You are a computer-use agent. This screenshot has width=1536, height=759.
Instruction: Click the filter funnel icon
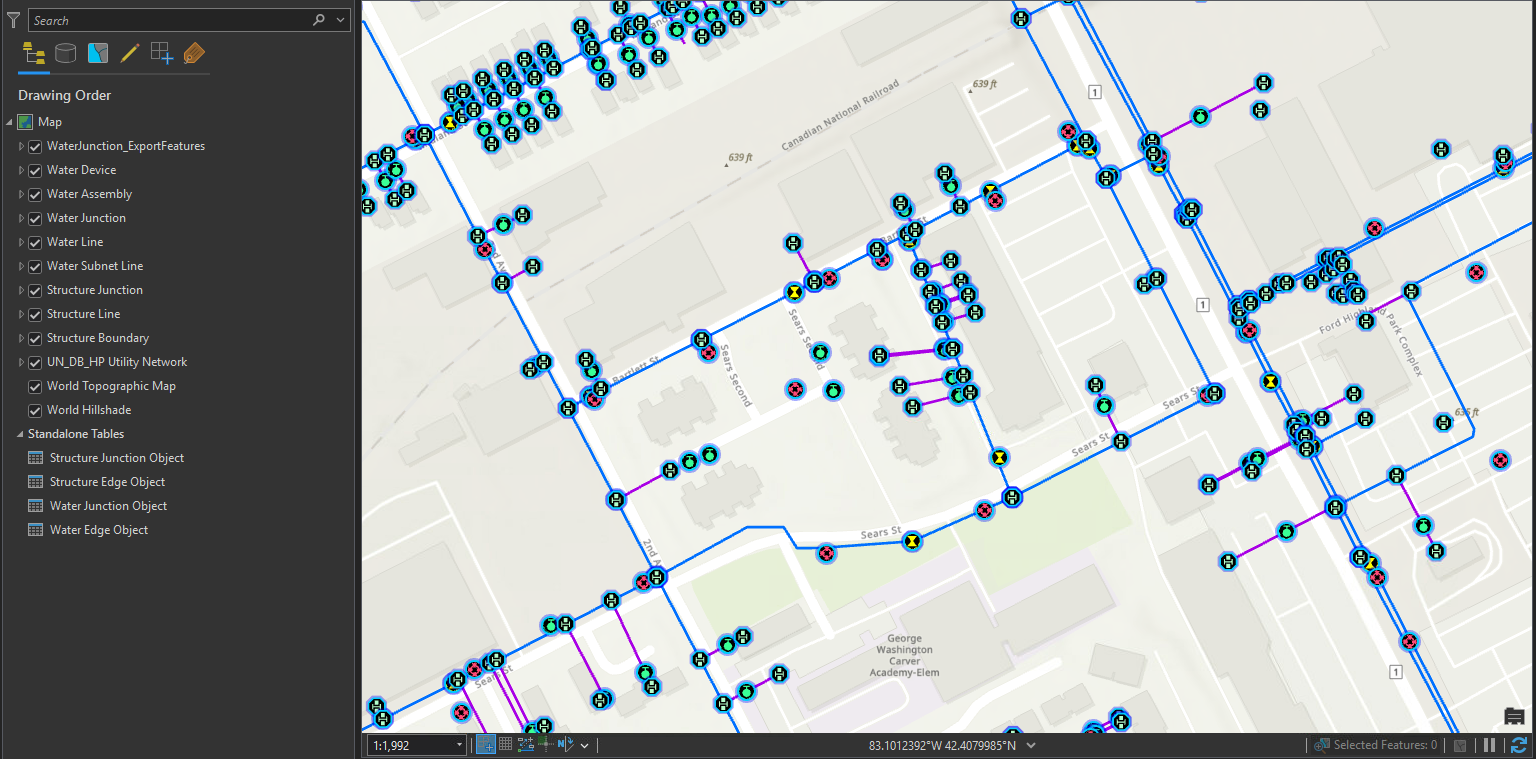13,20
